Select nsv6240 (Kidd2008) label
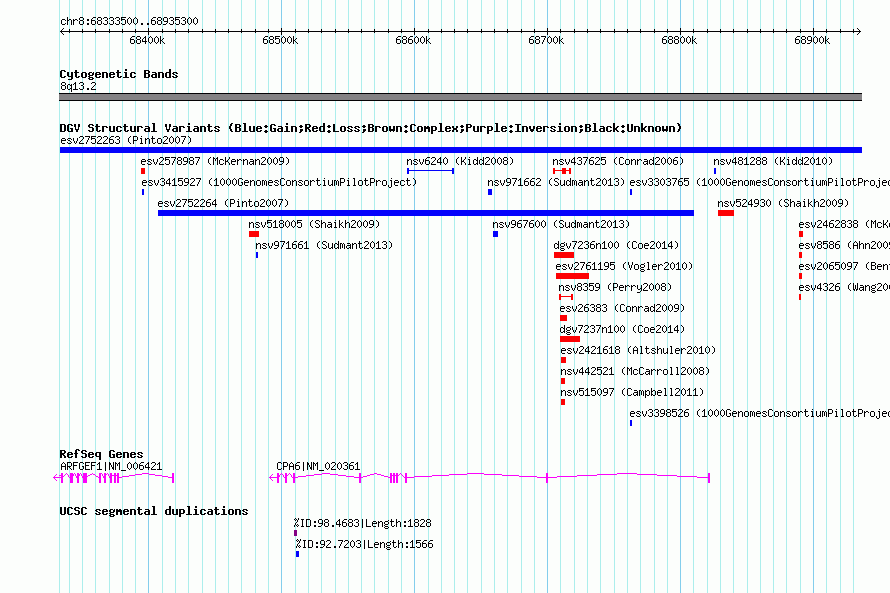 [x=460, y=161]
